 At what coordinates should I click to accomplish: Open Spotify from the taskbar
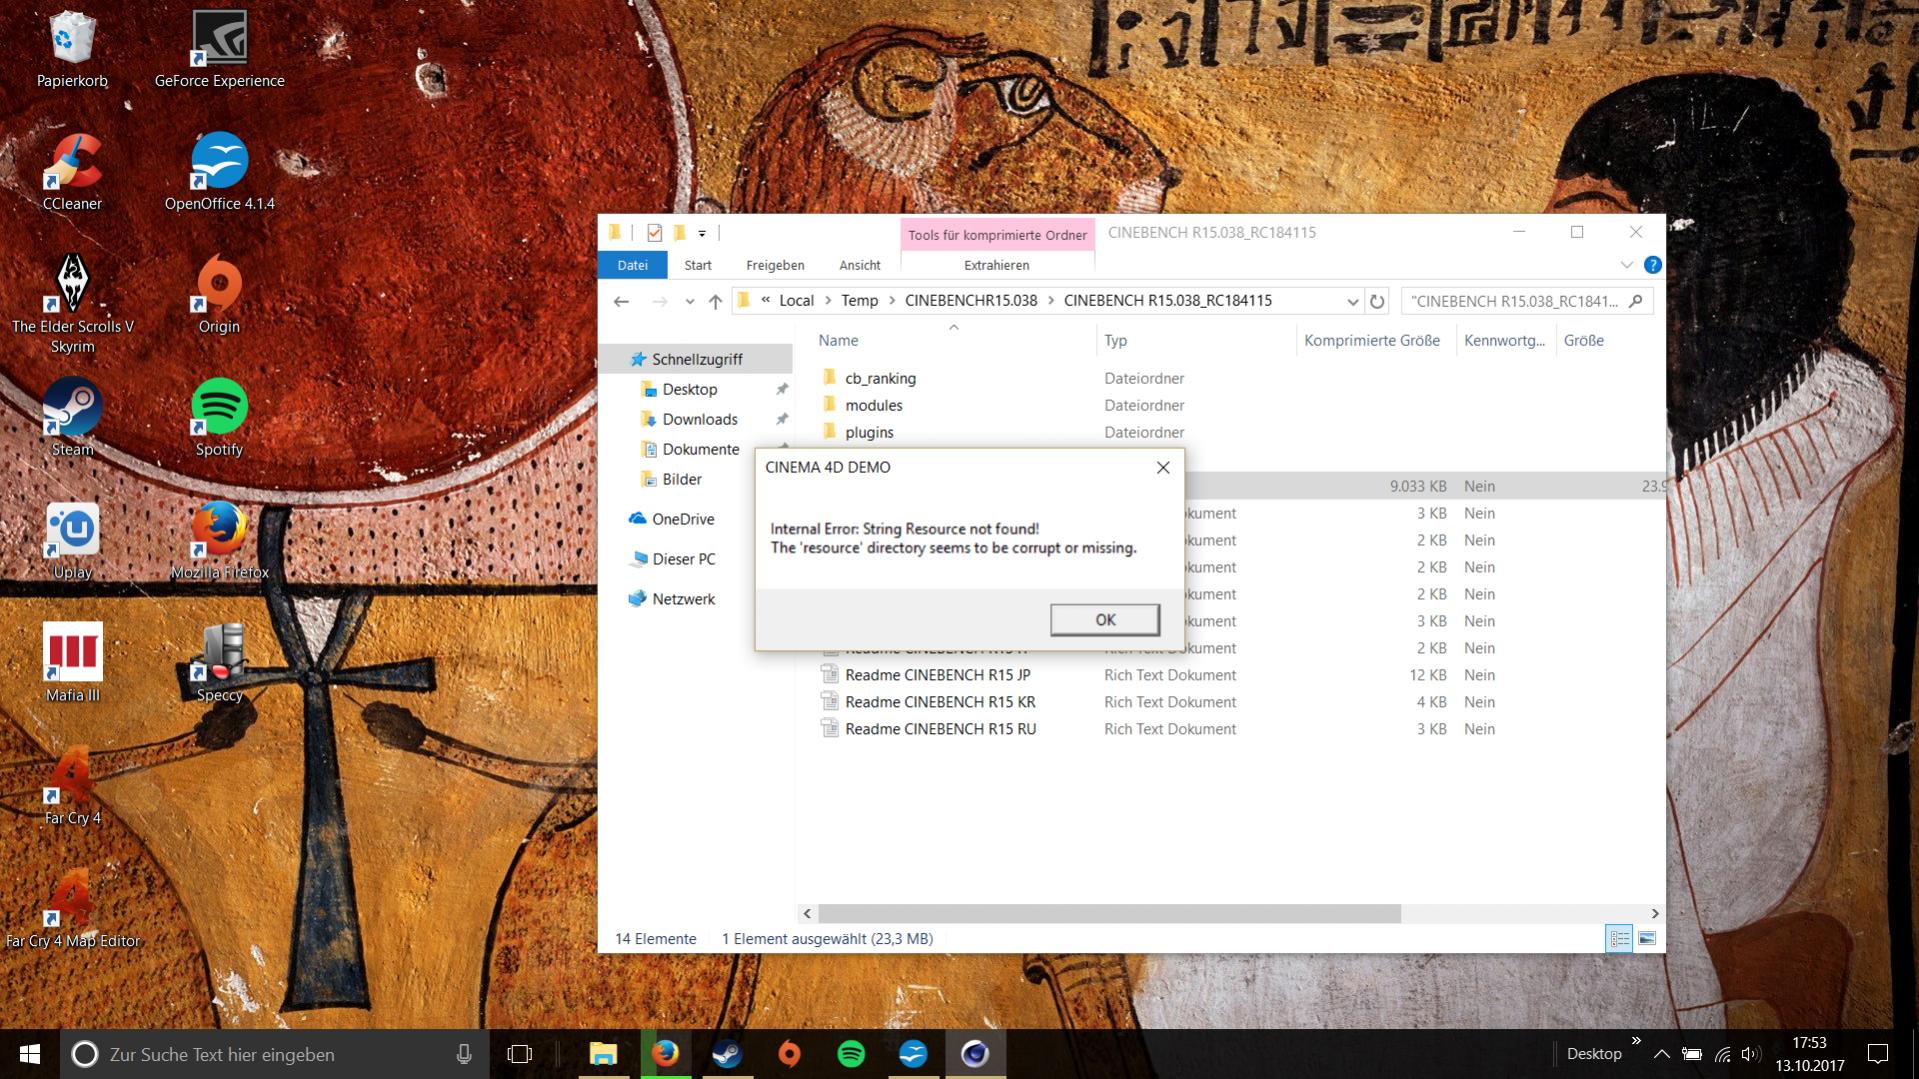tap(851, 1054)
